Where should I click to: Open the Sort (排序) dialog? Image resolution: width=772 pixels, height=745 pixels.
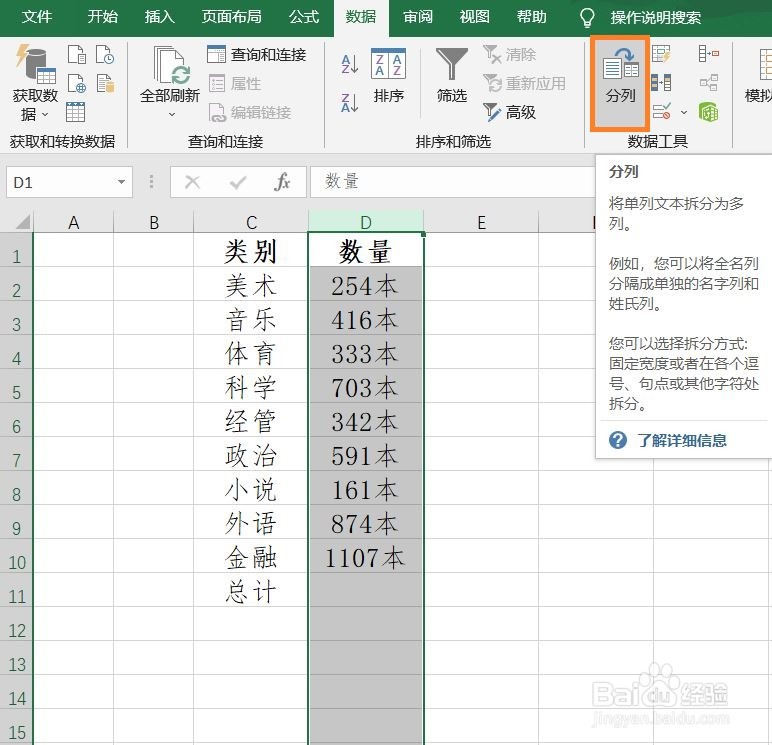(x=388, y=75)
